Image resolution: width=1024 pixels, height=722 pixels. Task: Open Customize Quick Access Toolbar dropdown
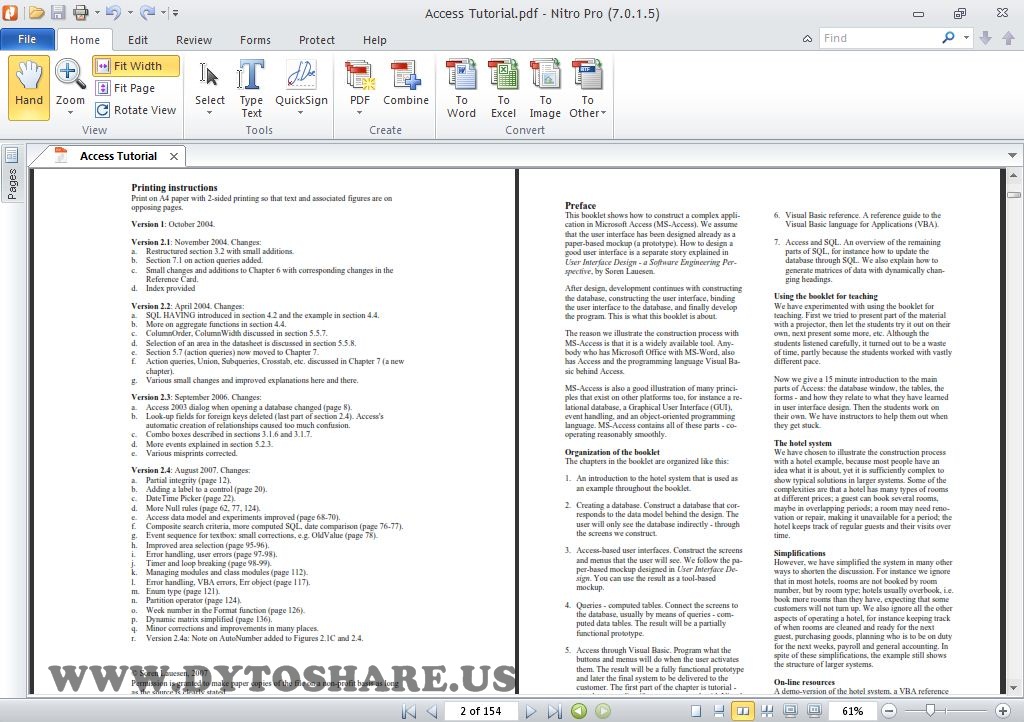click(x=175, y=12)
